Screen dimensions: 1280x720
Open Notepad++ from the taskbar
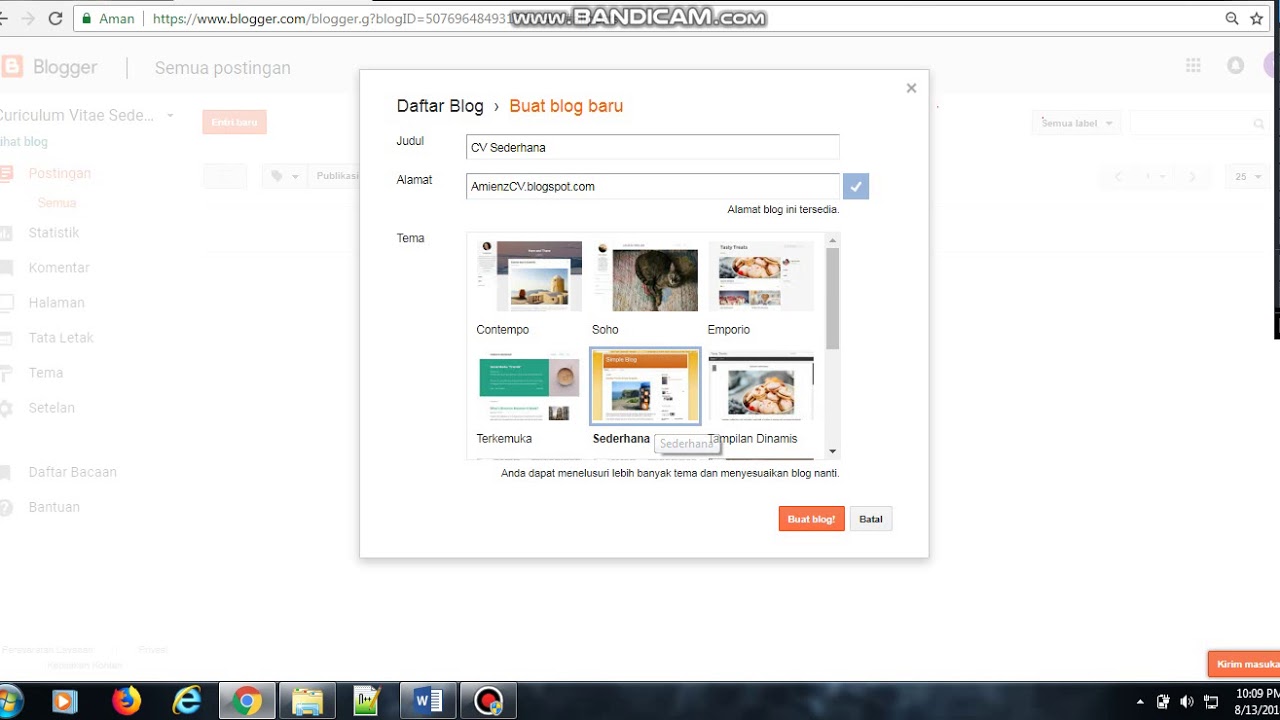367,701
